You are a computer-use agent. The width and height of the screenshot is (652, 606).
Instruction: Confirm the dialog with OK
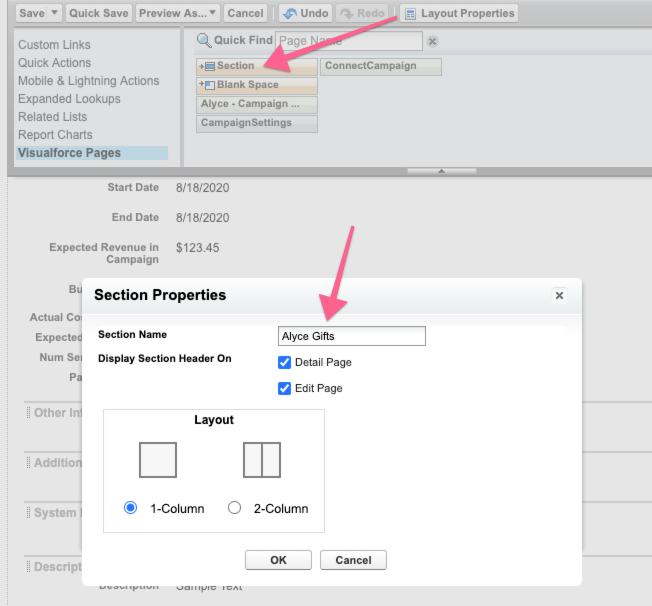[278, 560]
